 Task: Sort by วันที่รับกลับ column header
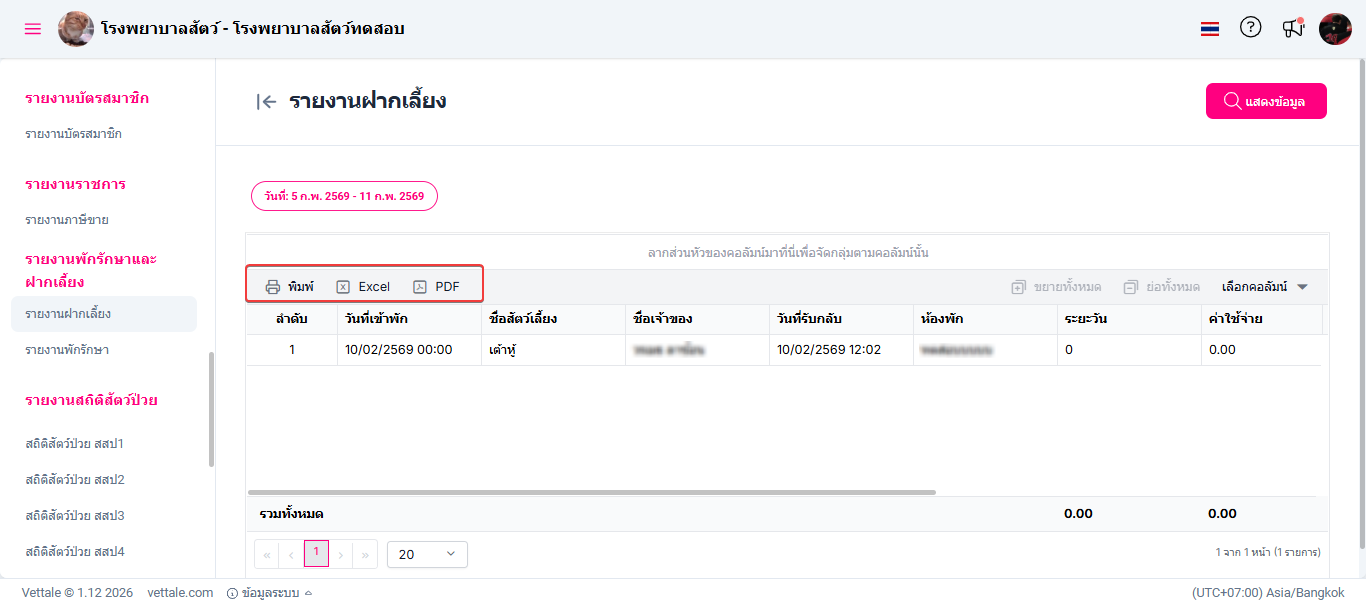(x=841, y=319)
